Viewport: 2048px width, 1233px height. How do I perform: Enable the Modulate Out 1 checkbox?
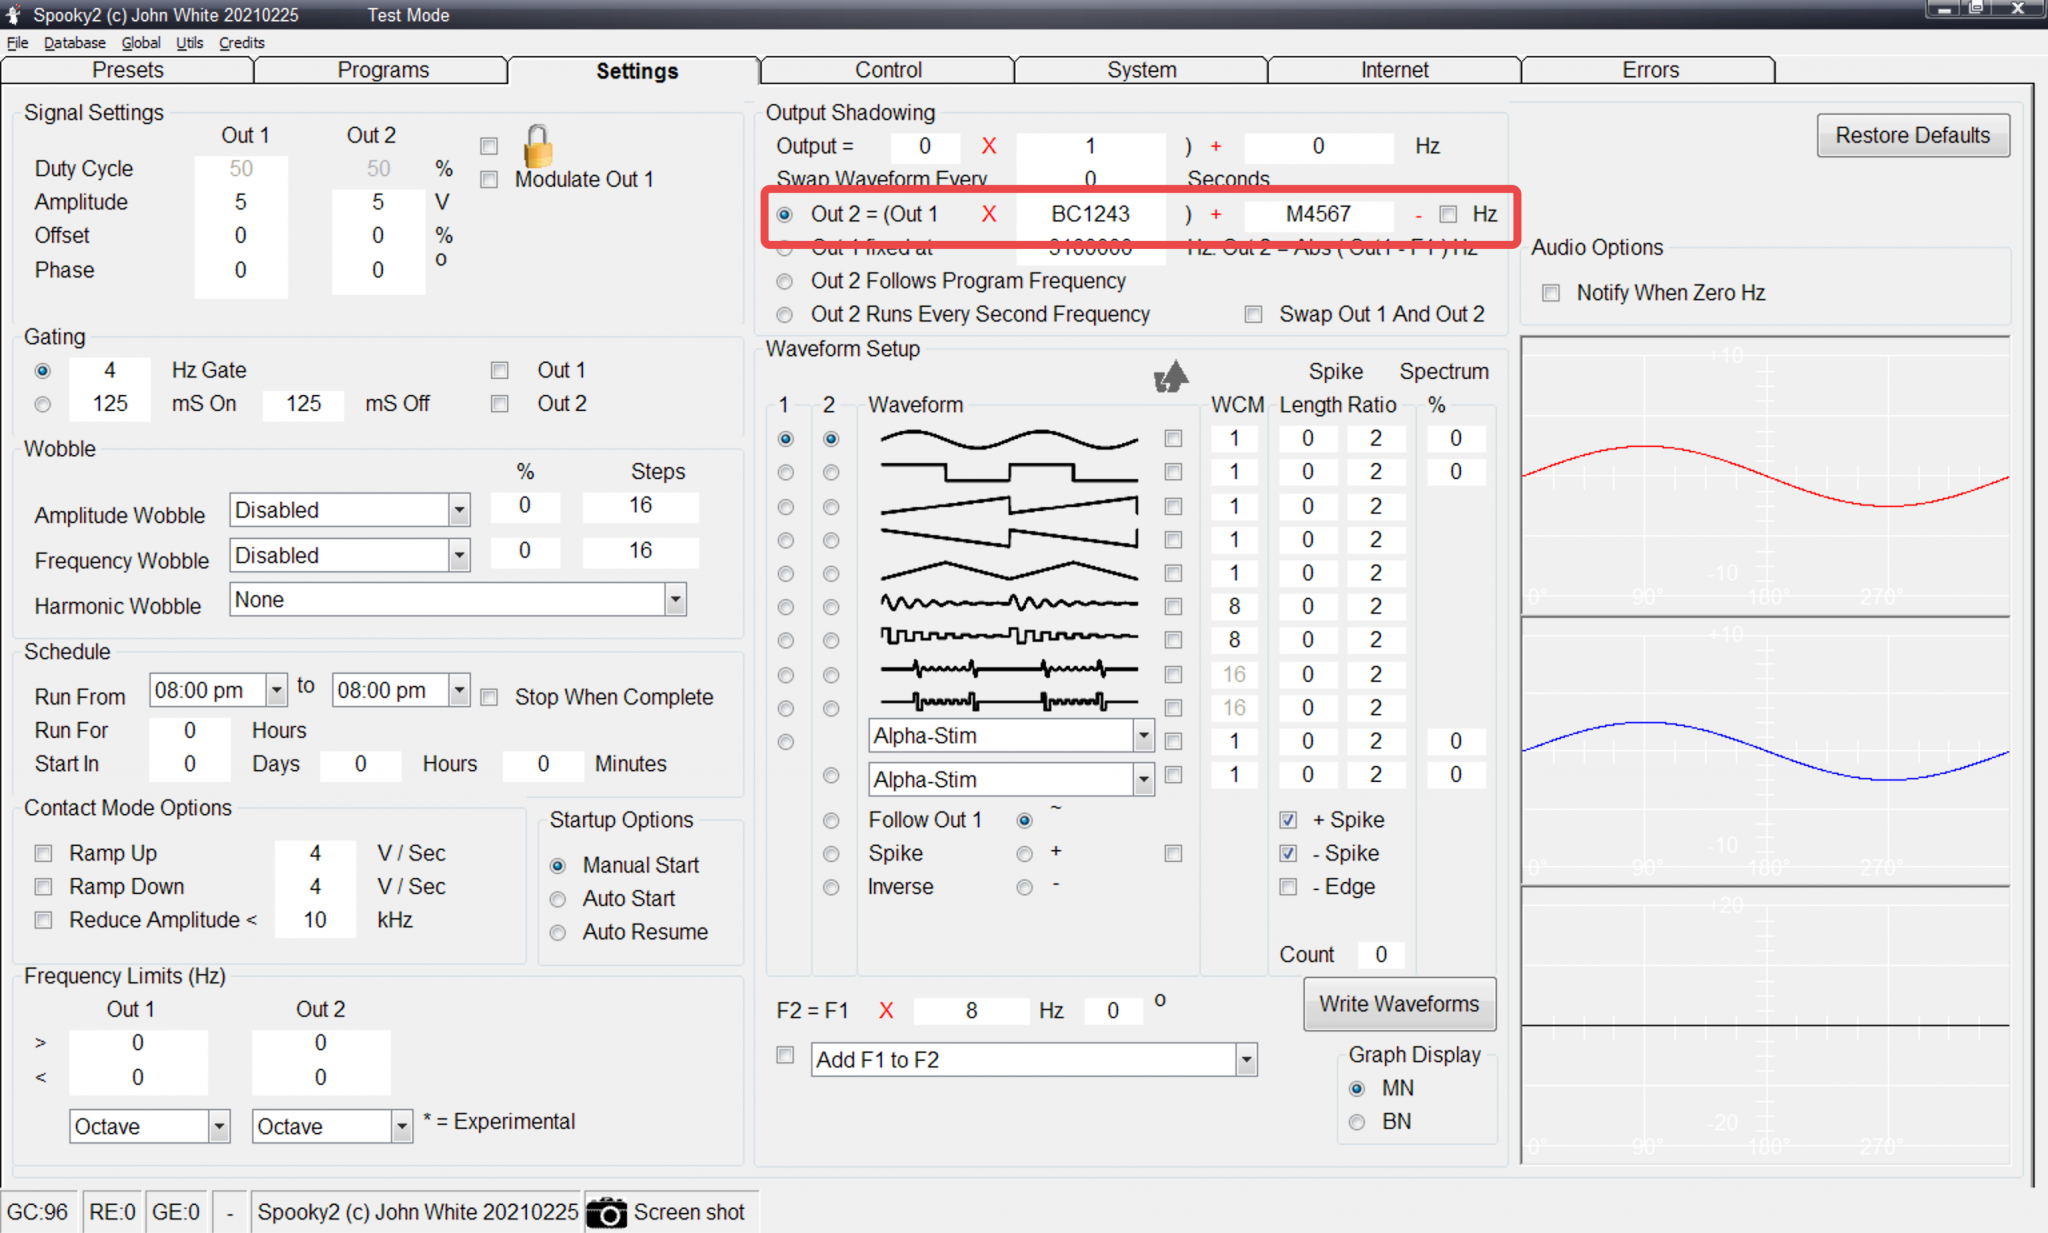[x=489, y=180]
